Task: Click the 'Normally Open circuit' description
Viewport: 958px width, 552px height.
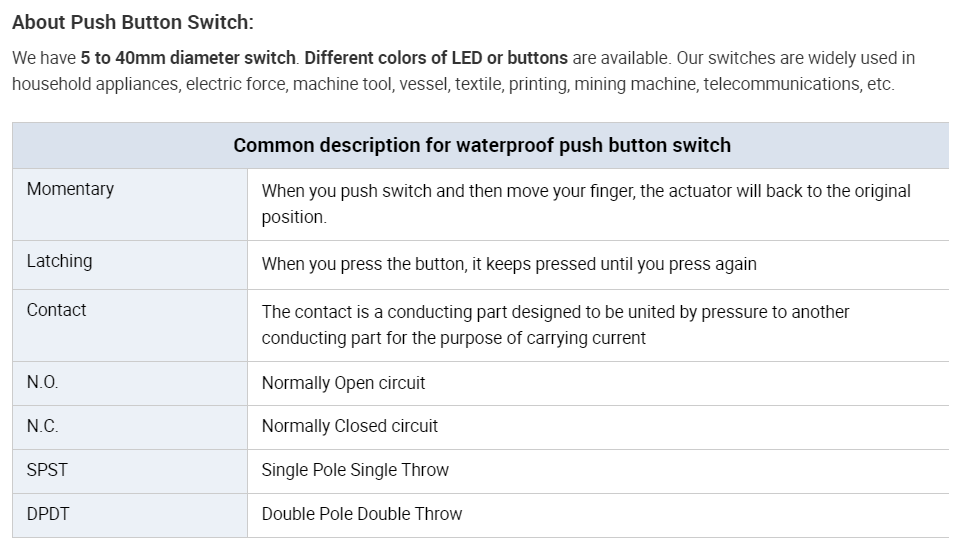Action: (343, 383)
